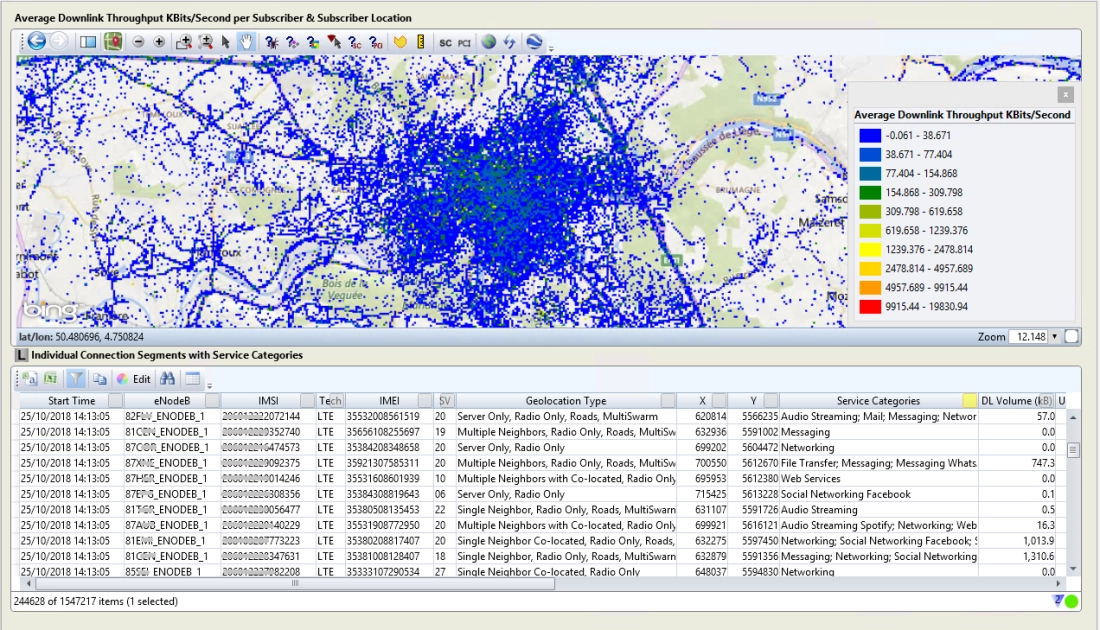Screen dimensions: 1100x630
Task: Sort by the Geolocation Type column header
Action: [565, 401]
